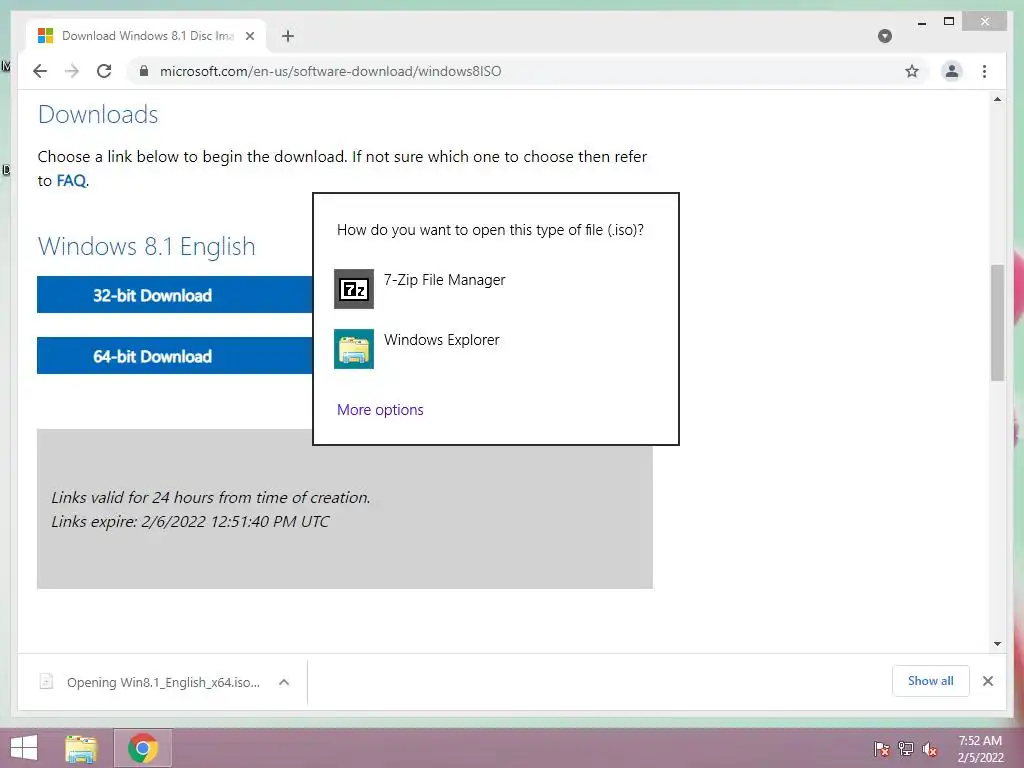Open the Windows Start button
The width and height of the screenshot is (1024, 768).
pyautogui.click(x=24, y=748)
